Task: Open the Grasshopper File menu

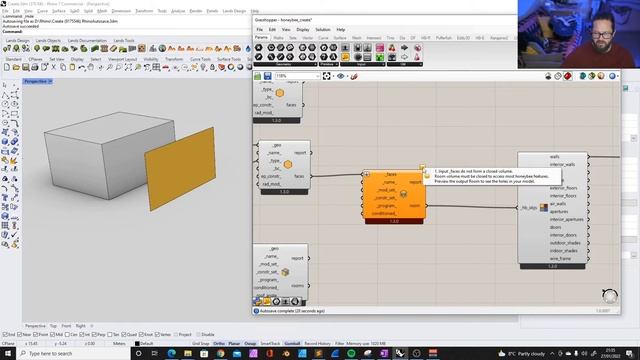Action: [x=260, y=29]
